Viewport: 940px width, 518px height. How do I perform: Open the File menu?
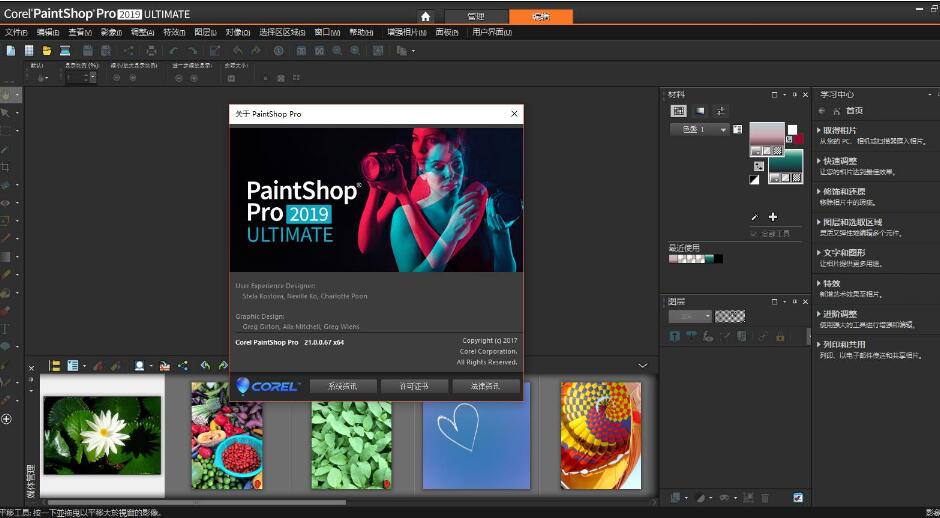point(16,32)
